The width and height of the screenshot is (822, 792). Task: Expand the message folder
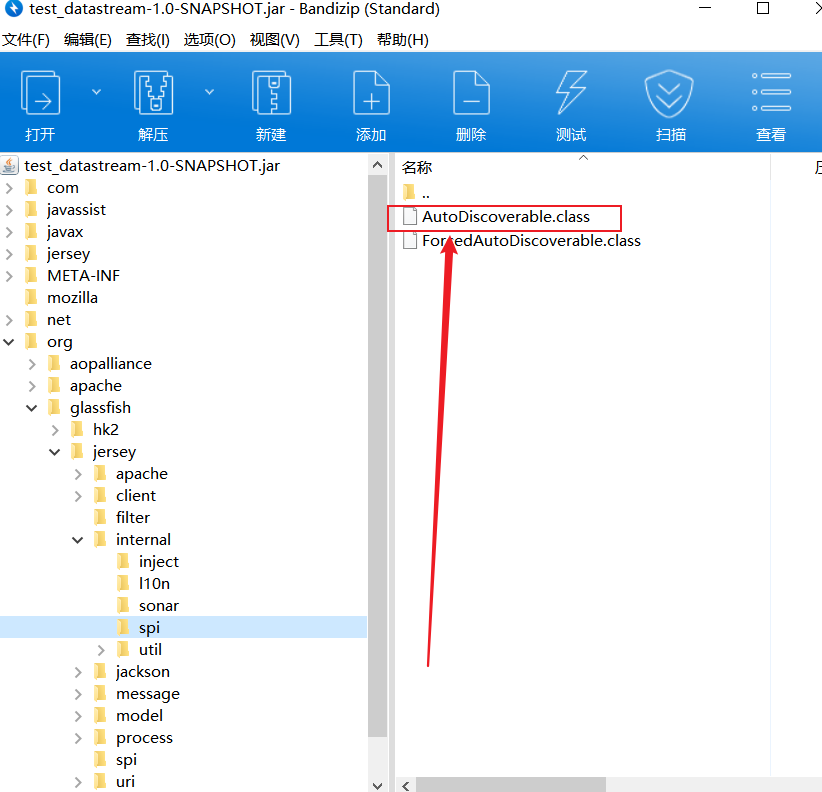pos(78,694)
